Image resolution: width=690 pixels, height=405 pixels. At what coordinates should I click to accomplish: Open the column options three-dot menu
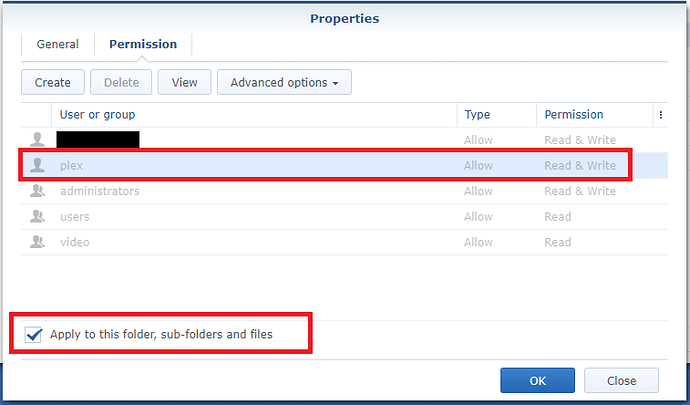[661, 115]
